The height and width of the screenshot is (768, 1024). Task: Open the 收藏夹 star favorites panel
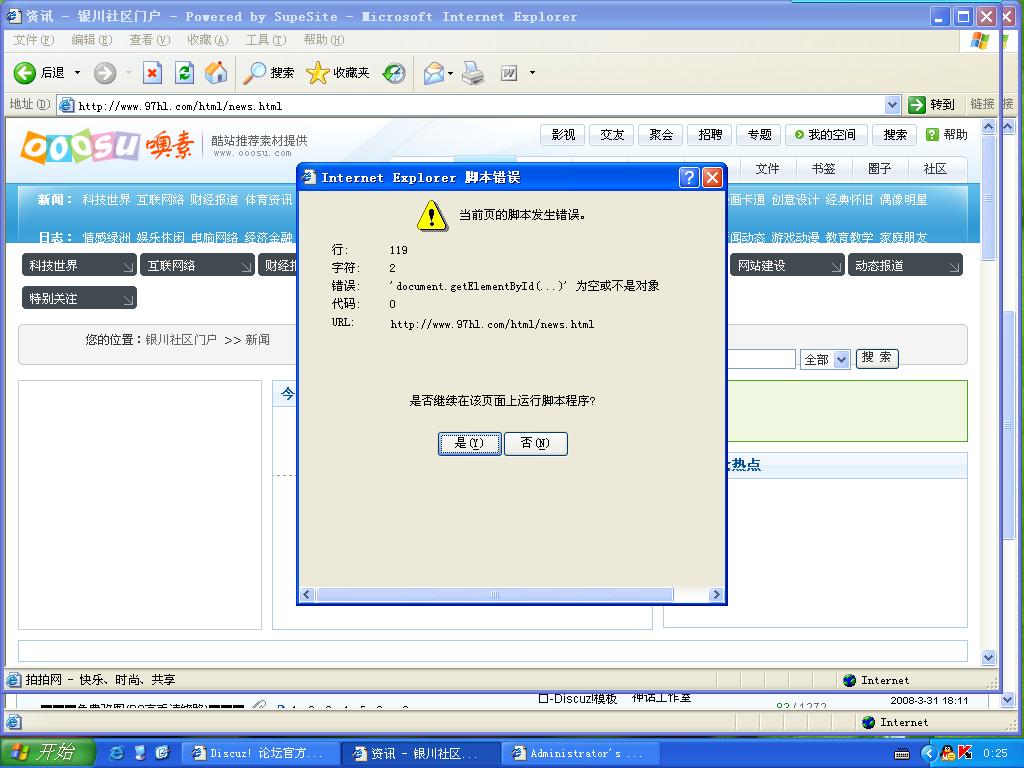coord(338,72)
